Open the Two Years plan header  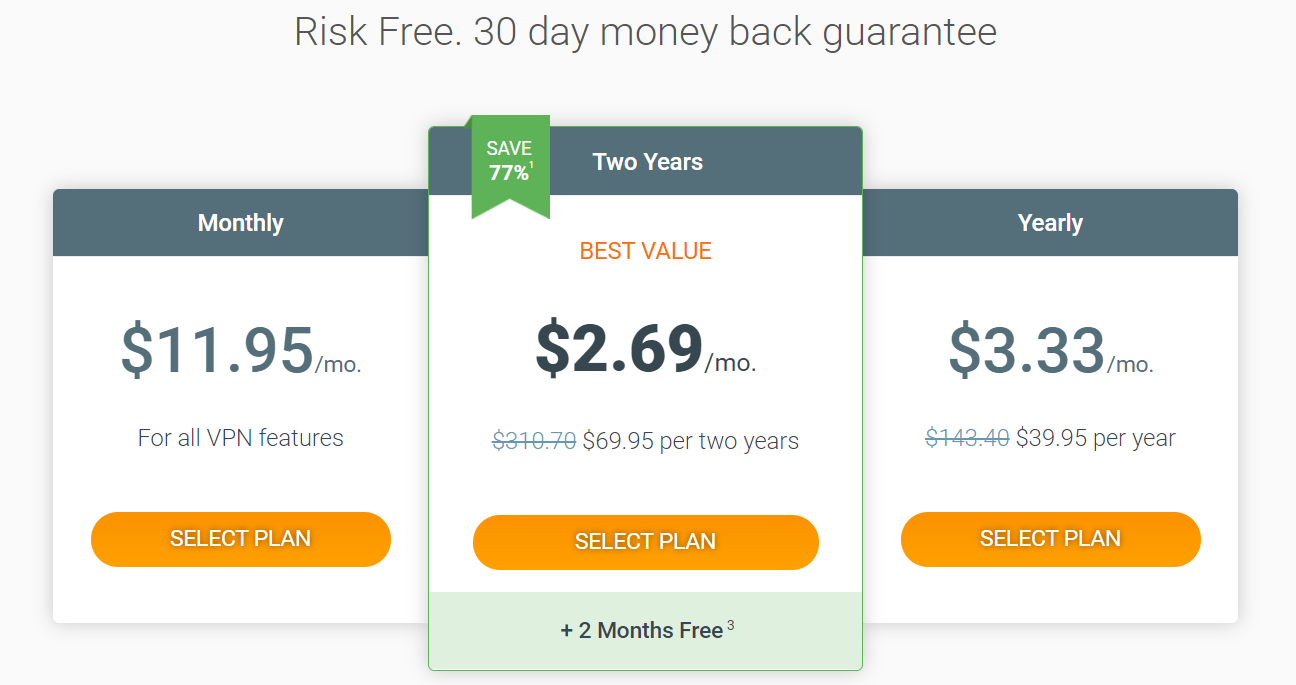click(646, 161)
